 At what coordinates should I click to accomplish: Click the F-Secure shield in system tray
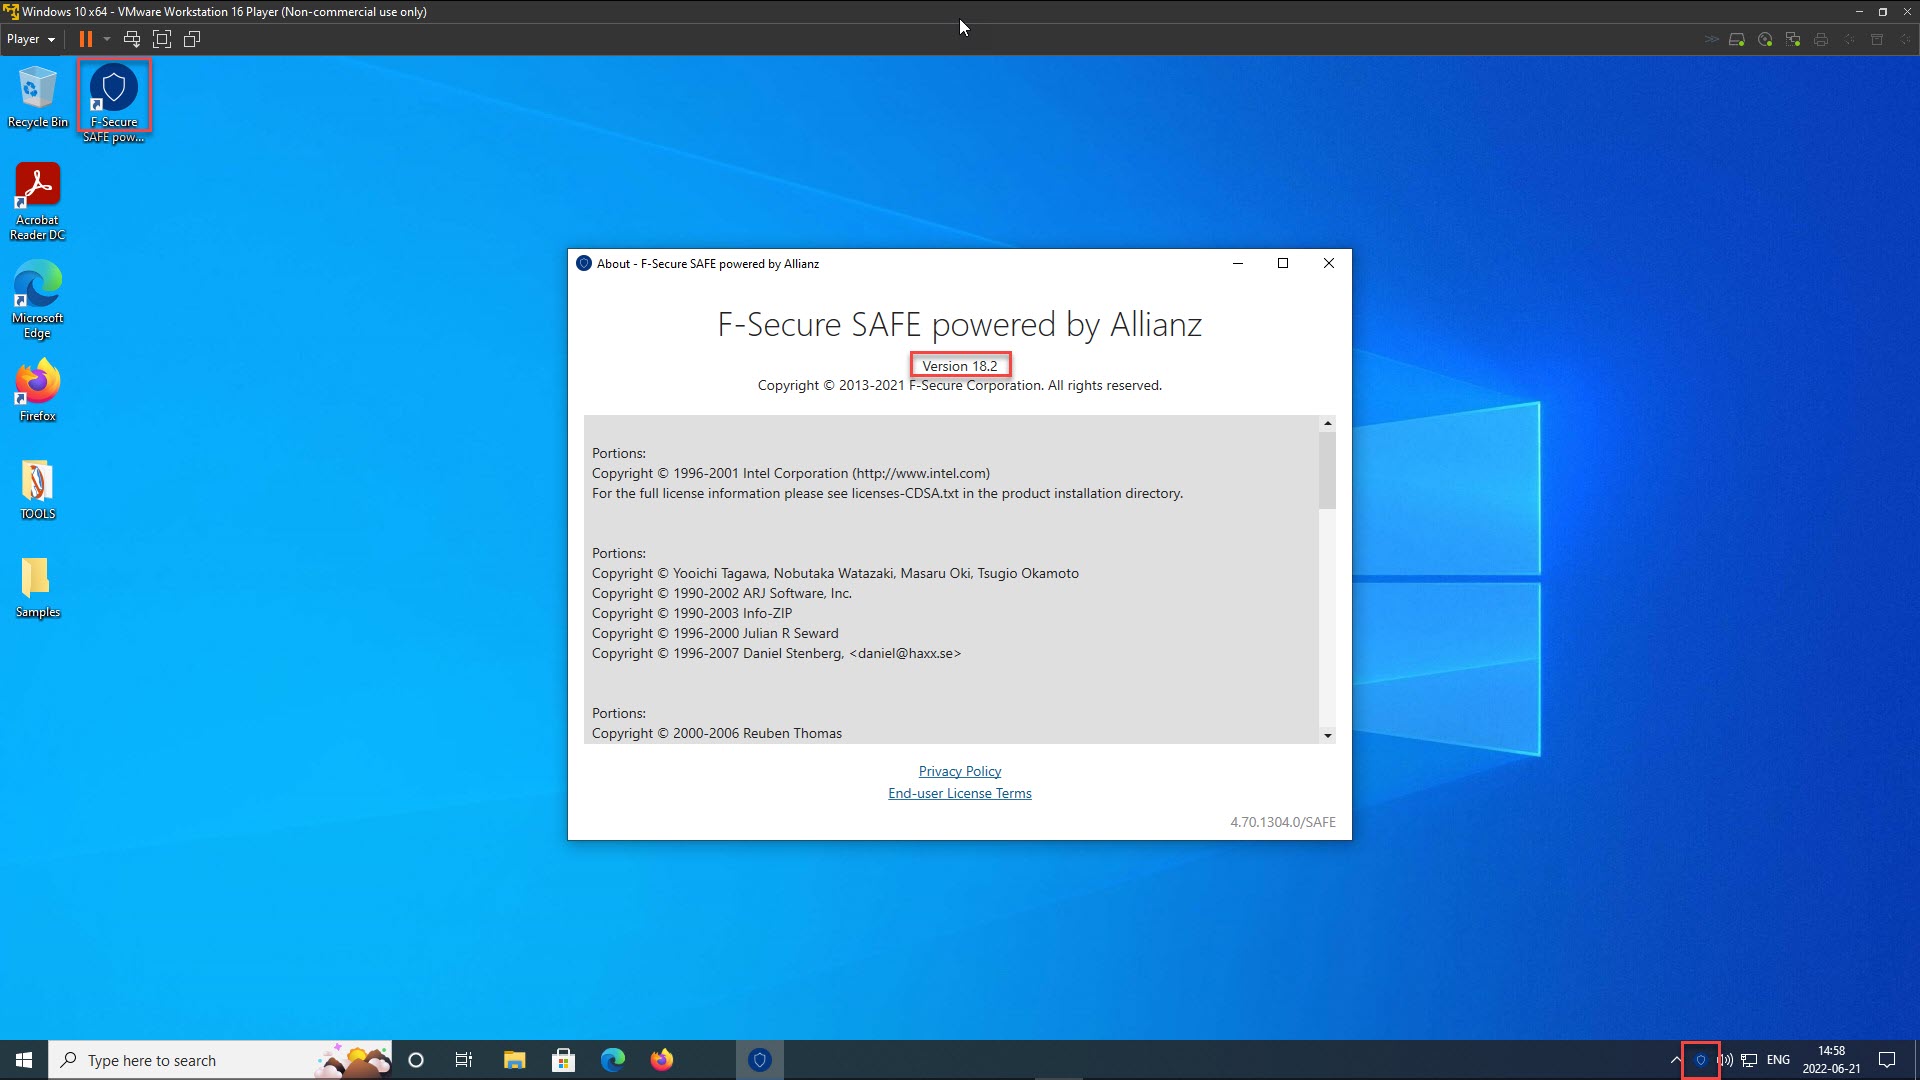click(x=1700, y=1060)
